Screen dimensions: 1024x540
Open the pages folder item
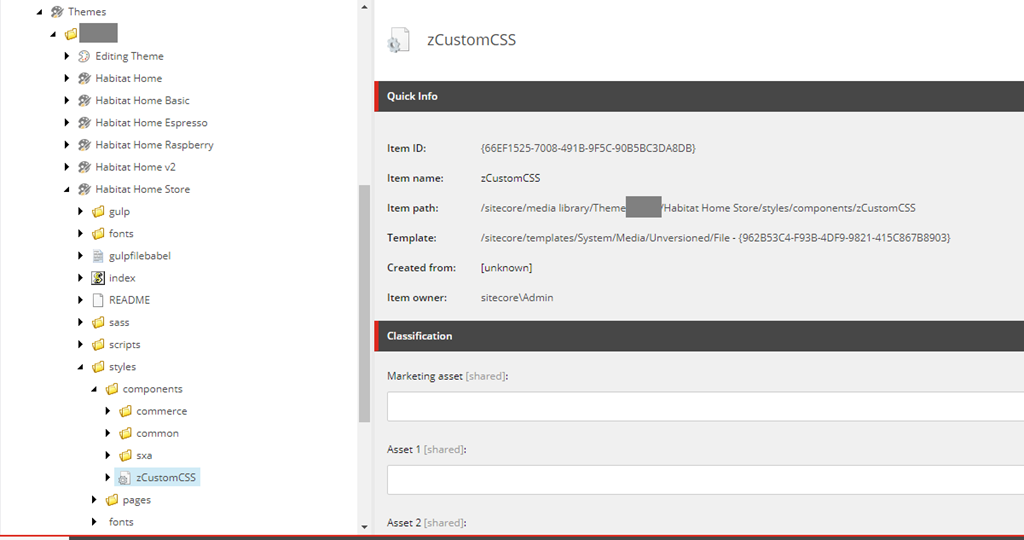[136, 500]
